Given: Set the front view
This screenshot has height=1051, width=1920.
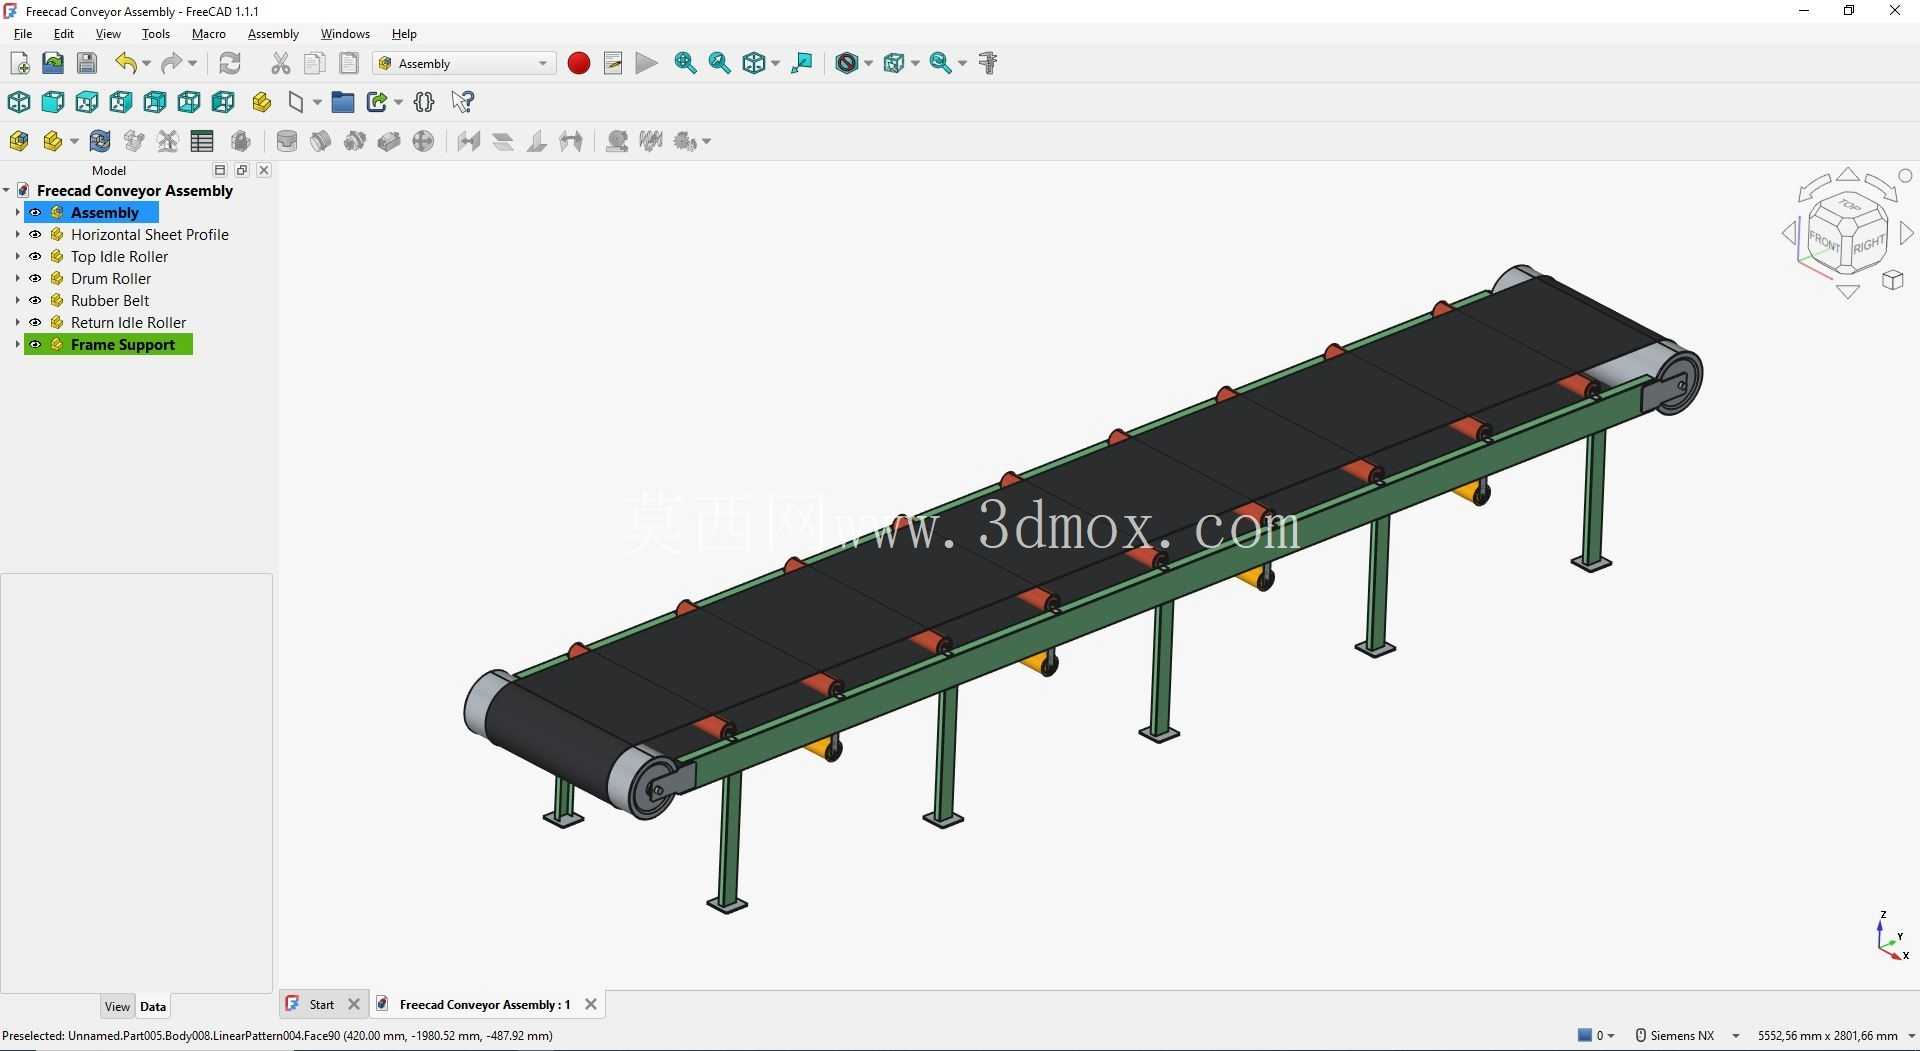Looking at the screenshot, I should point(53,102).
